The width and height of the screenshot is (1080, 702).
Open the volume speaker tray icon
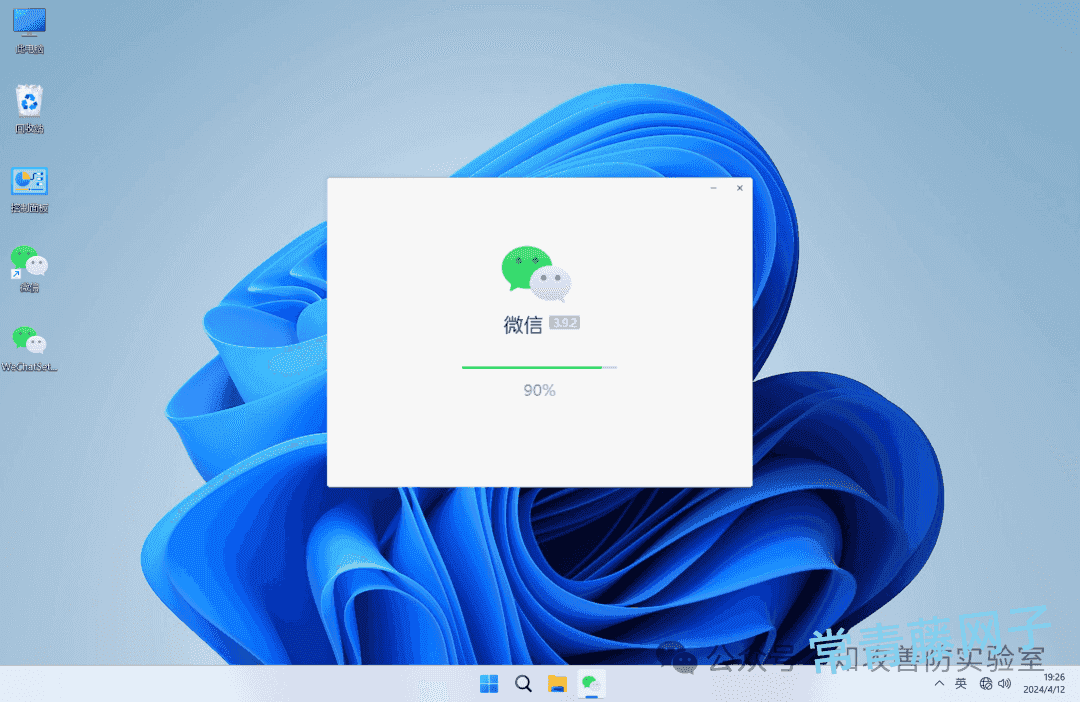coord(1005,683)
